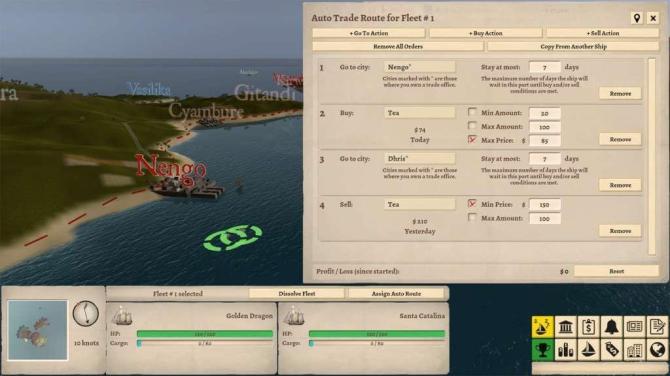Viewport: 670px width, 376px height.
Task: Click the green fleet marker on the water
Action: pyautogui.click(x=233, y=238)
